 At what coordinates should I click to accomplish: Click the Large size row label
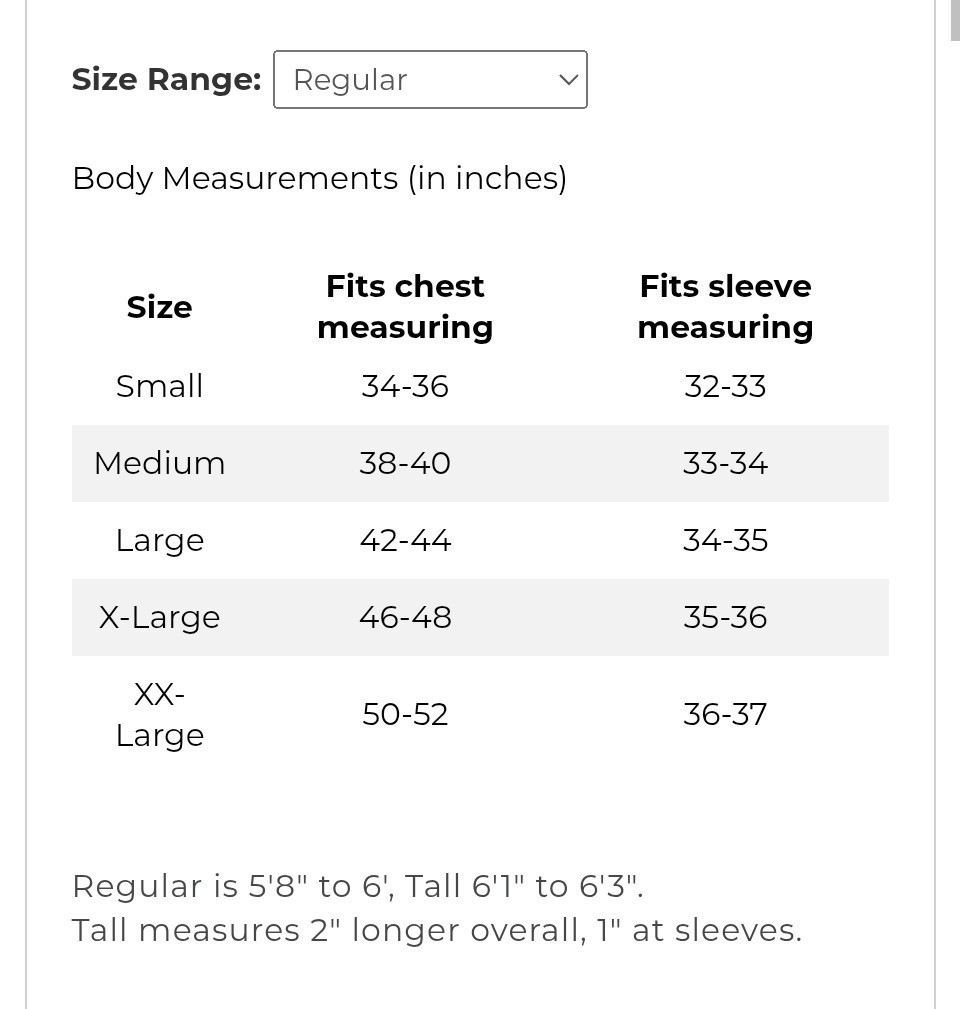click(x=159, y=540)
